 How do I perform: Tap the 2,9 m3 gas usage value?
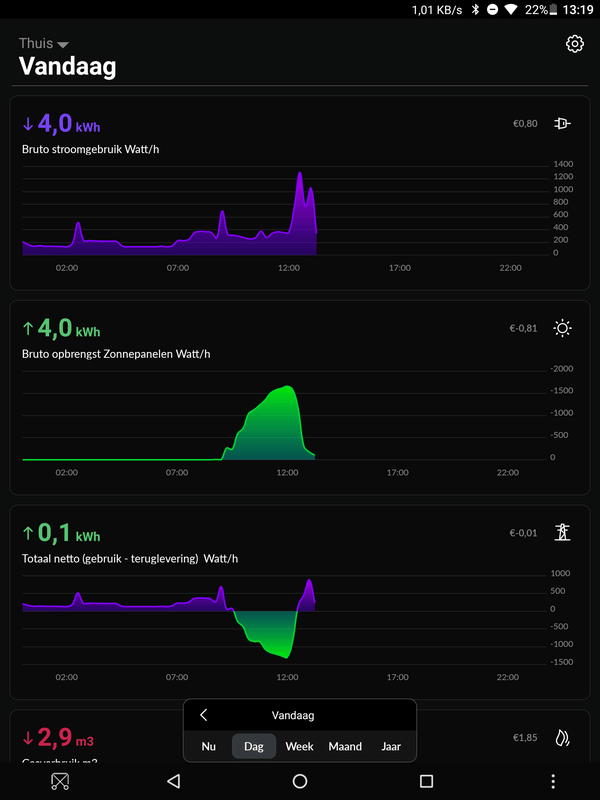pyautogui.click(x=58, y=738)
